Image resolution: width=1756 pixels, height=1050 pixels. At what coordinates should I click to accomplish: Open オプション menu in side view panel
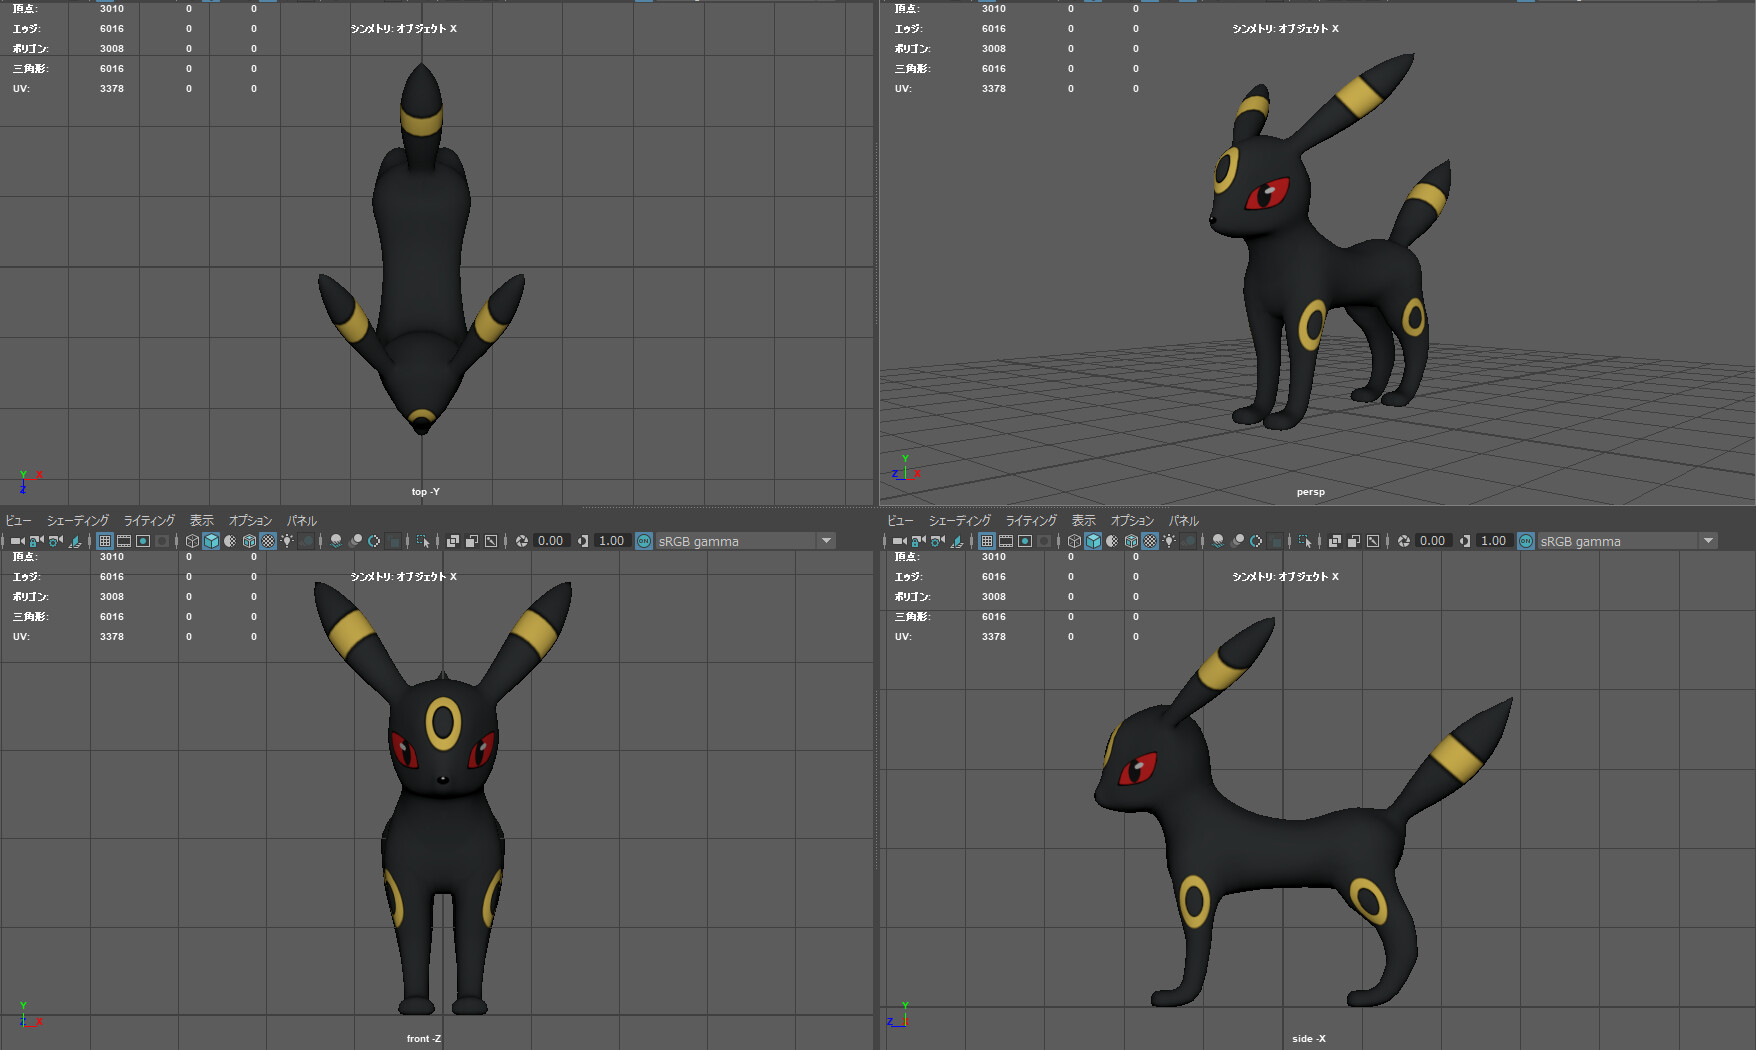tap(1132, 521)
